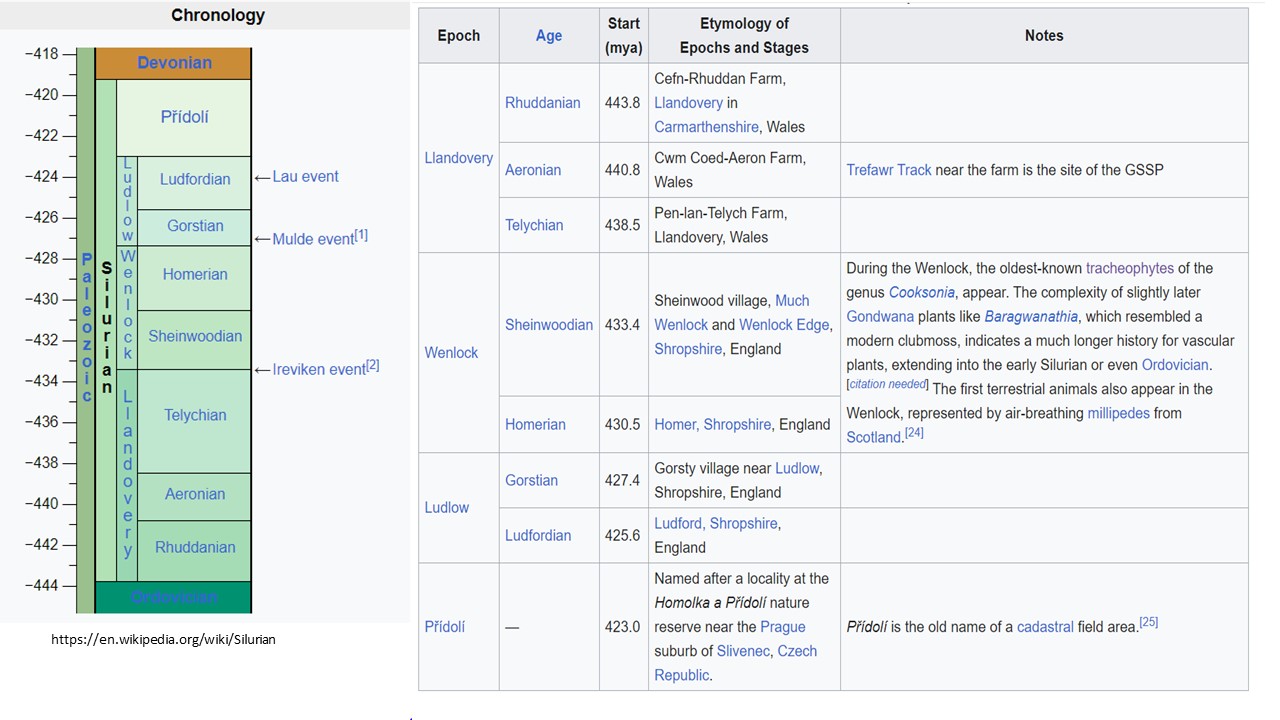Click the Lau event link
Image resolution: width=1280 pixels, height=720 pixels.
coord(305,177)
